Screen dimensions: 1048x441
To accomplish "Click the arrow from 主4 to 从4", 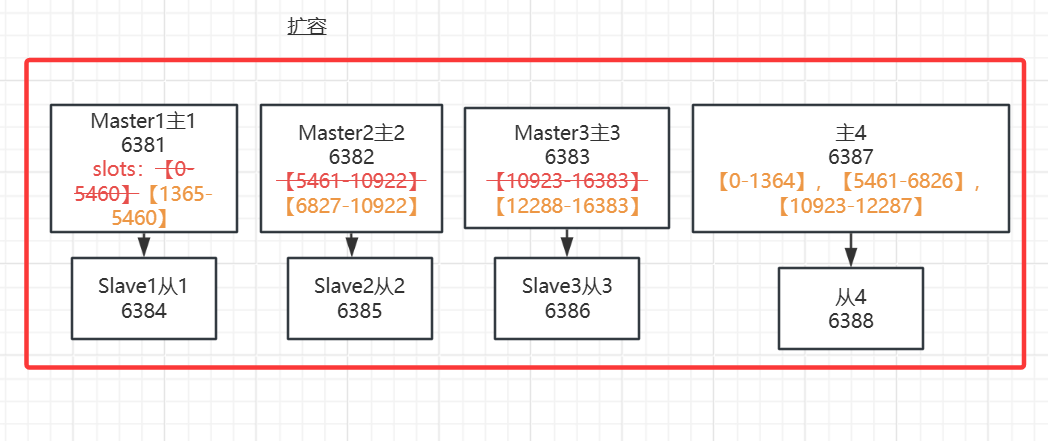I will [850, 250].
